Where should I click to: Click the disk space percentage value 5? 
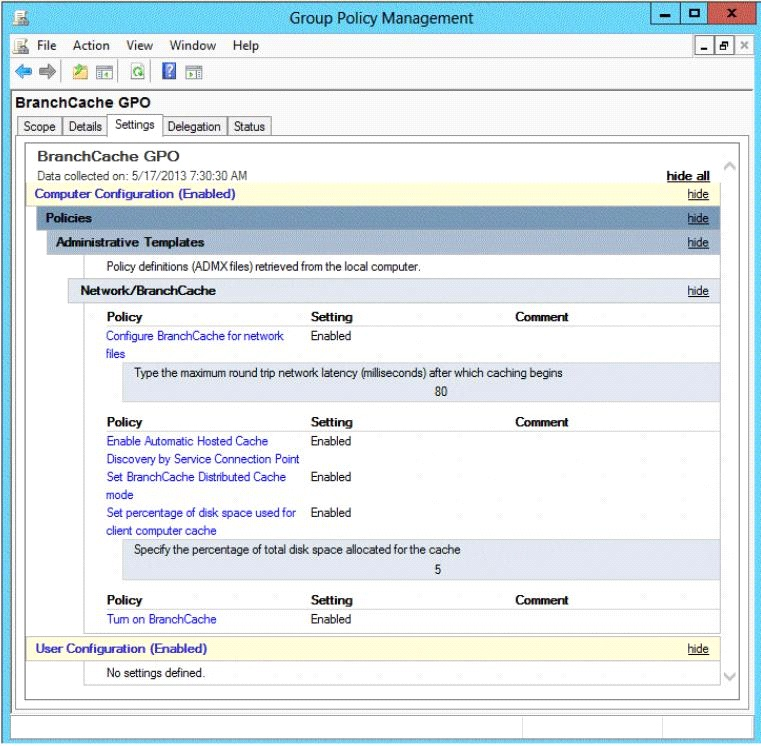[x=438, y=570]
